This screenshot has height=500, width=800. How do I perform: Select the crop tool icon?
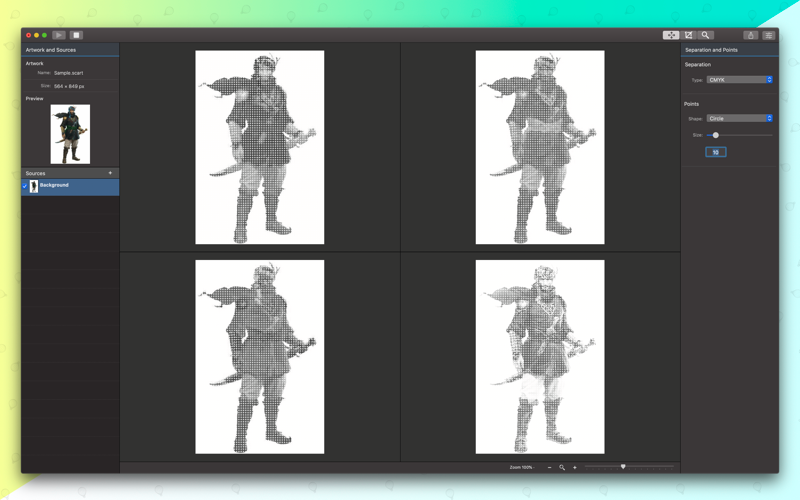(688, 35)
